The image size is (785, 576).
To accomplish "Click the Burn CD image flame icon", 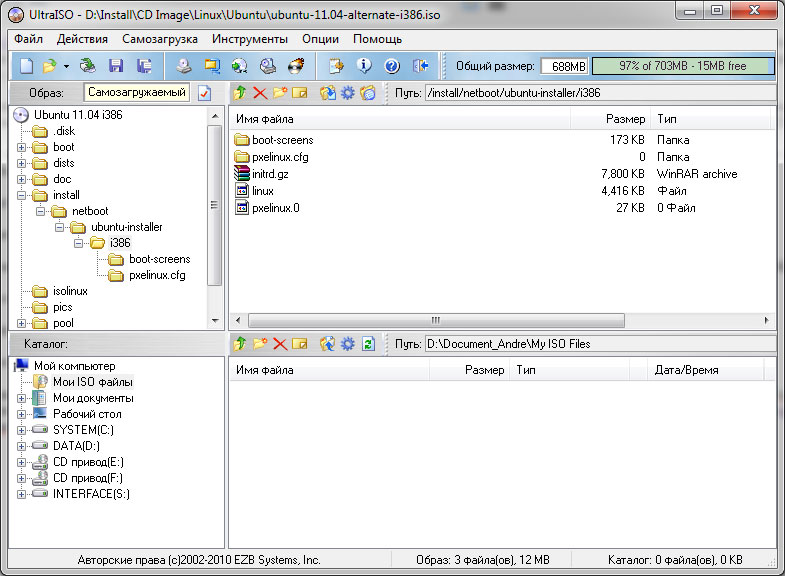I will (x=296, y=66).
